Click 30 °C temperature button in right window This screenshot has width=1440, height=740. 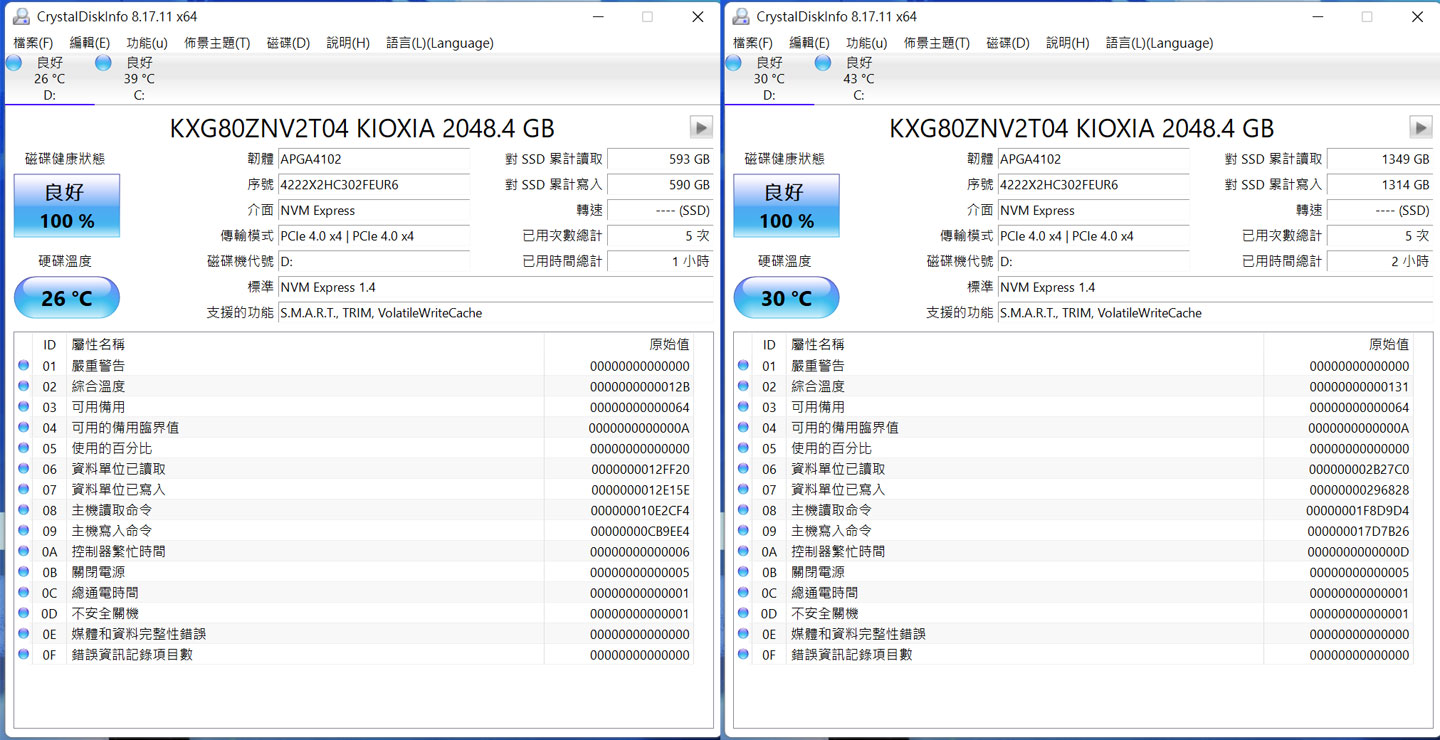coord(787,298)
